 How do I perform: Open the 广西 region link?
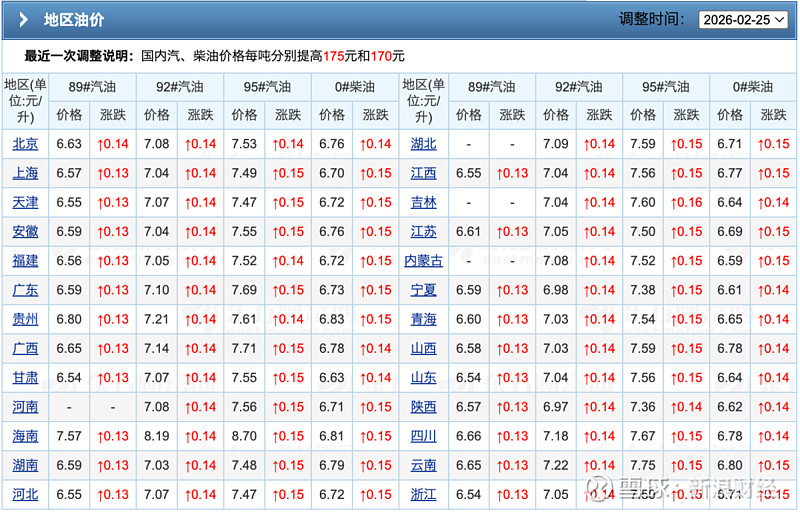pyautogui.click(x=25, y=348)
